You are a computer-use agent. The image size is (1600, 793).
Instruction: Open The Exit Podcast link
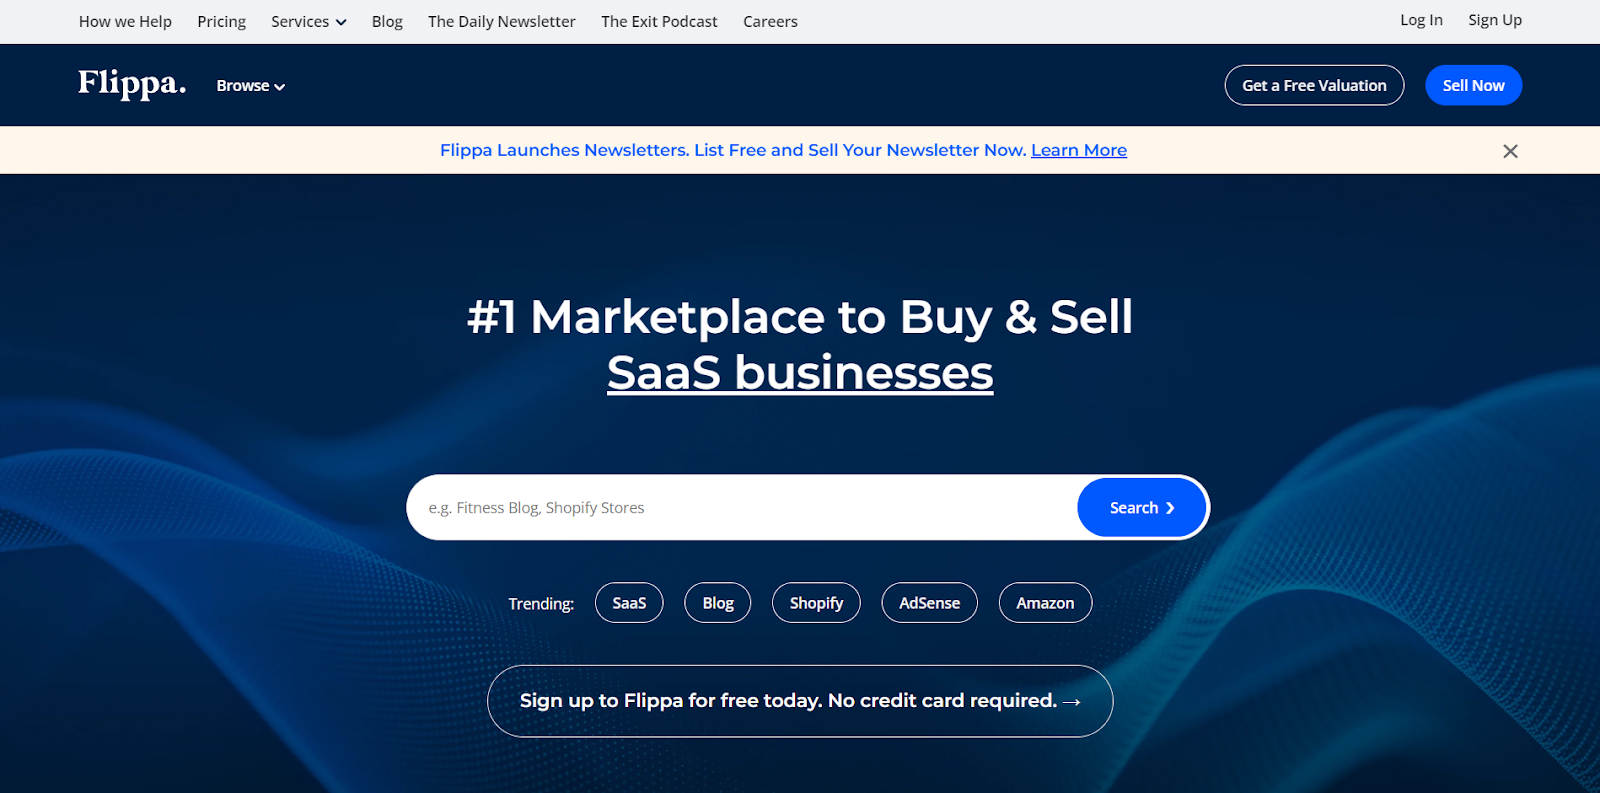point(659,22)
